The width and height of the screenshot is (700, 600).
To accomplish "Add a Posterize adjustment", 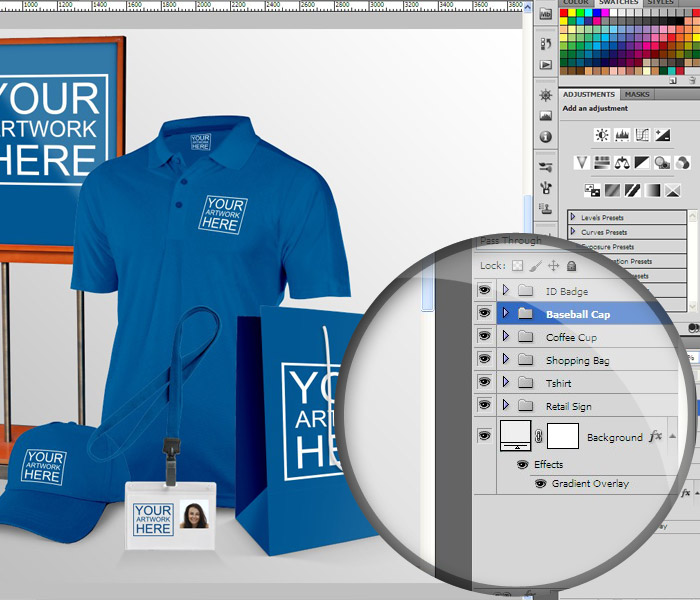I will 612,191.
